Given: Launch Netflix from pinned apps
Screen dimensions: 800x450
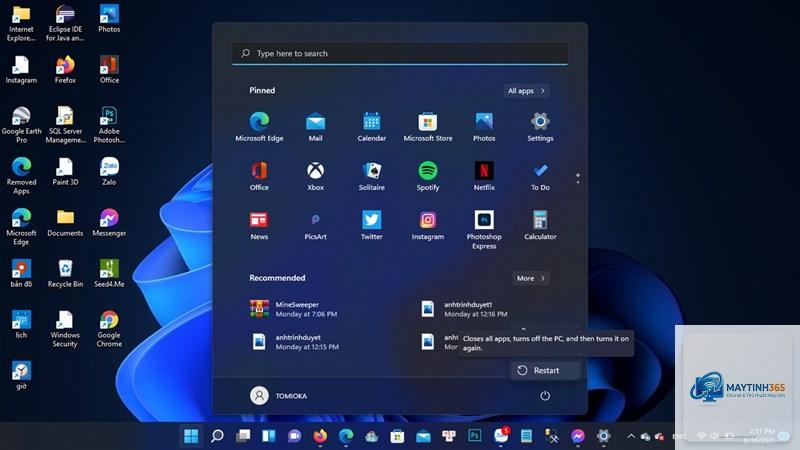Looking at the screenshot, I should pyautogui.click(x=484, y=176).
